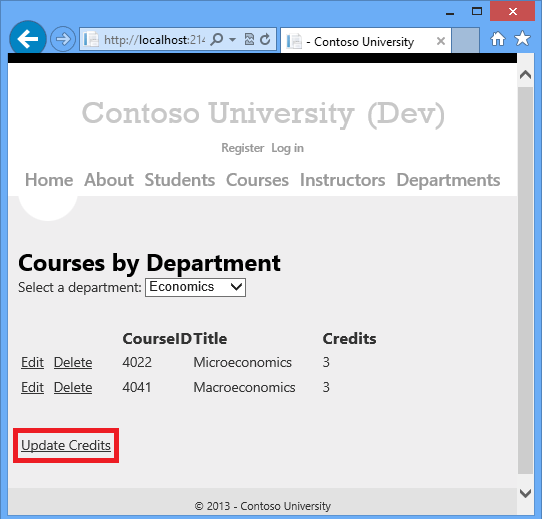Screen dimensions: 542x519
Task: Click the Register link
Action: pos(243,148)
